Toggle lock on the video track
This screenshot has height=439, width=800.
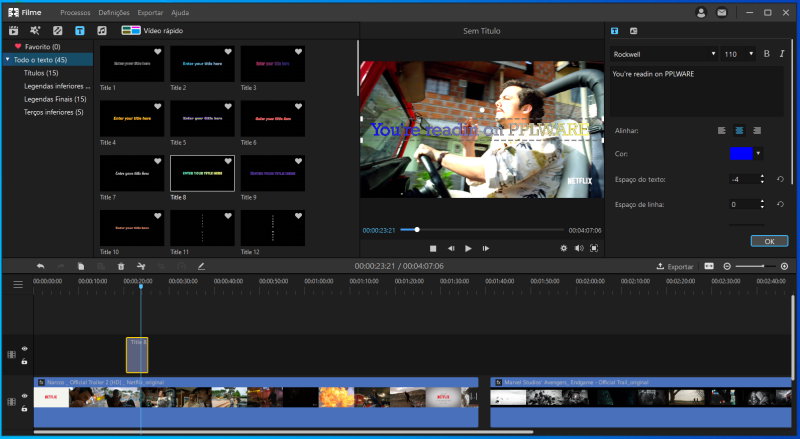[x=24, y=408]
